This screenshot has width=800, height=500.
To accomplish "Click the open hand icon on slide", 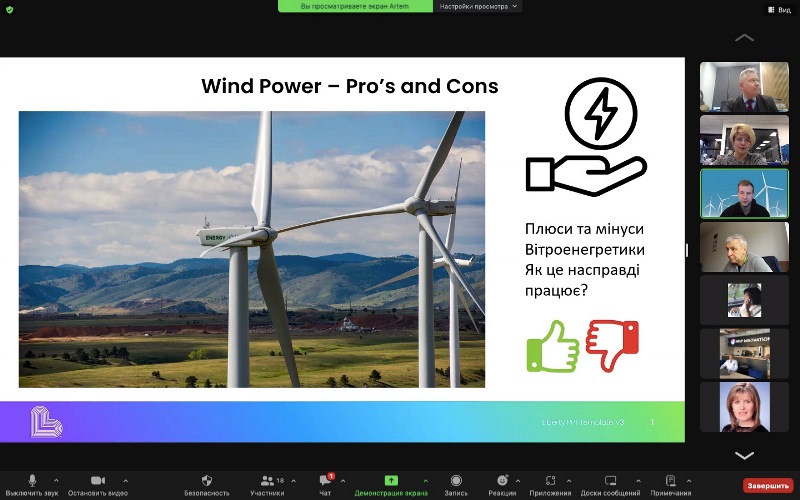I will point(586,176).
